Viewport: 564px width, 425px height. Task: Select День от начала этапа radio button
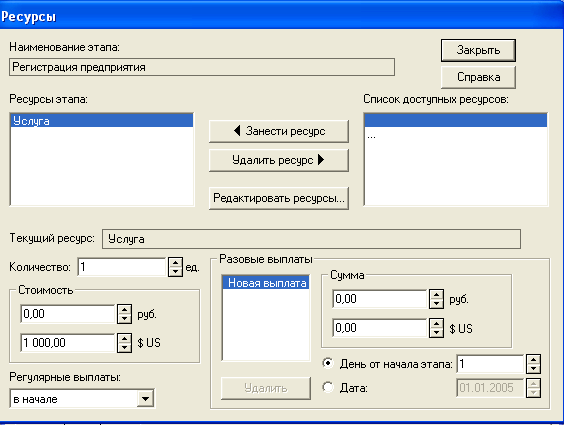tap(328, 363)
